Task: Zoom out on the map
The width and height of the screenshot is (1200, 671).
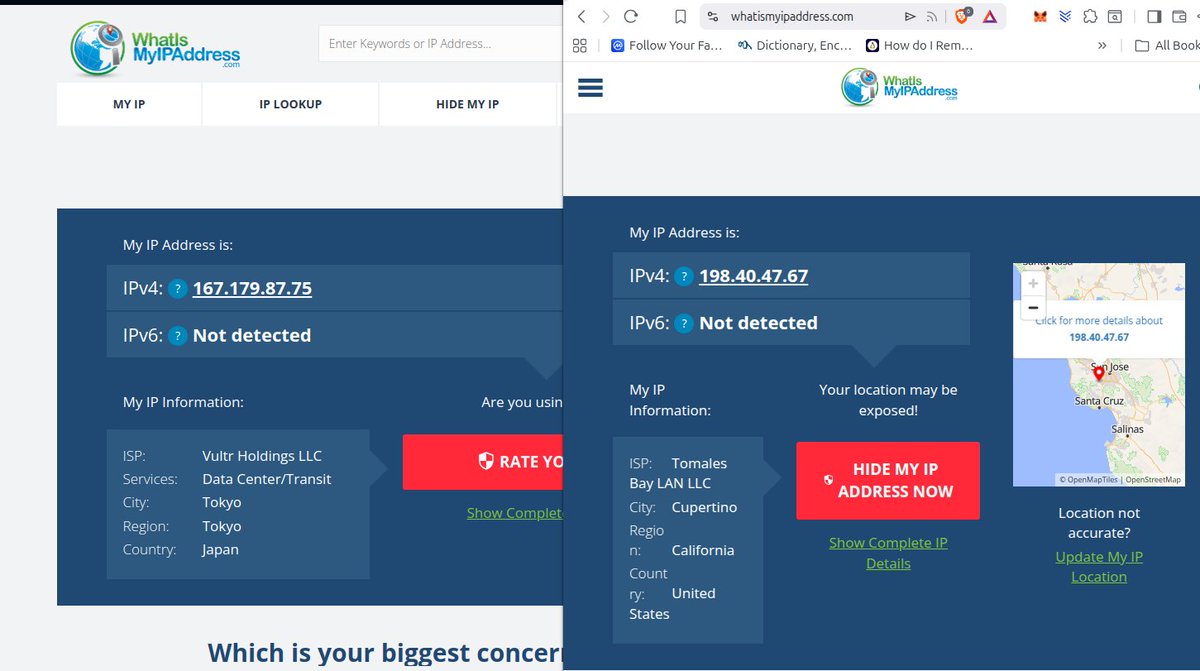Action: 1033,307
